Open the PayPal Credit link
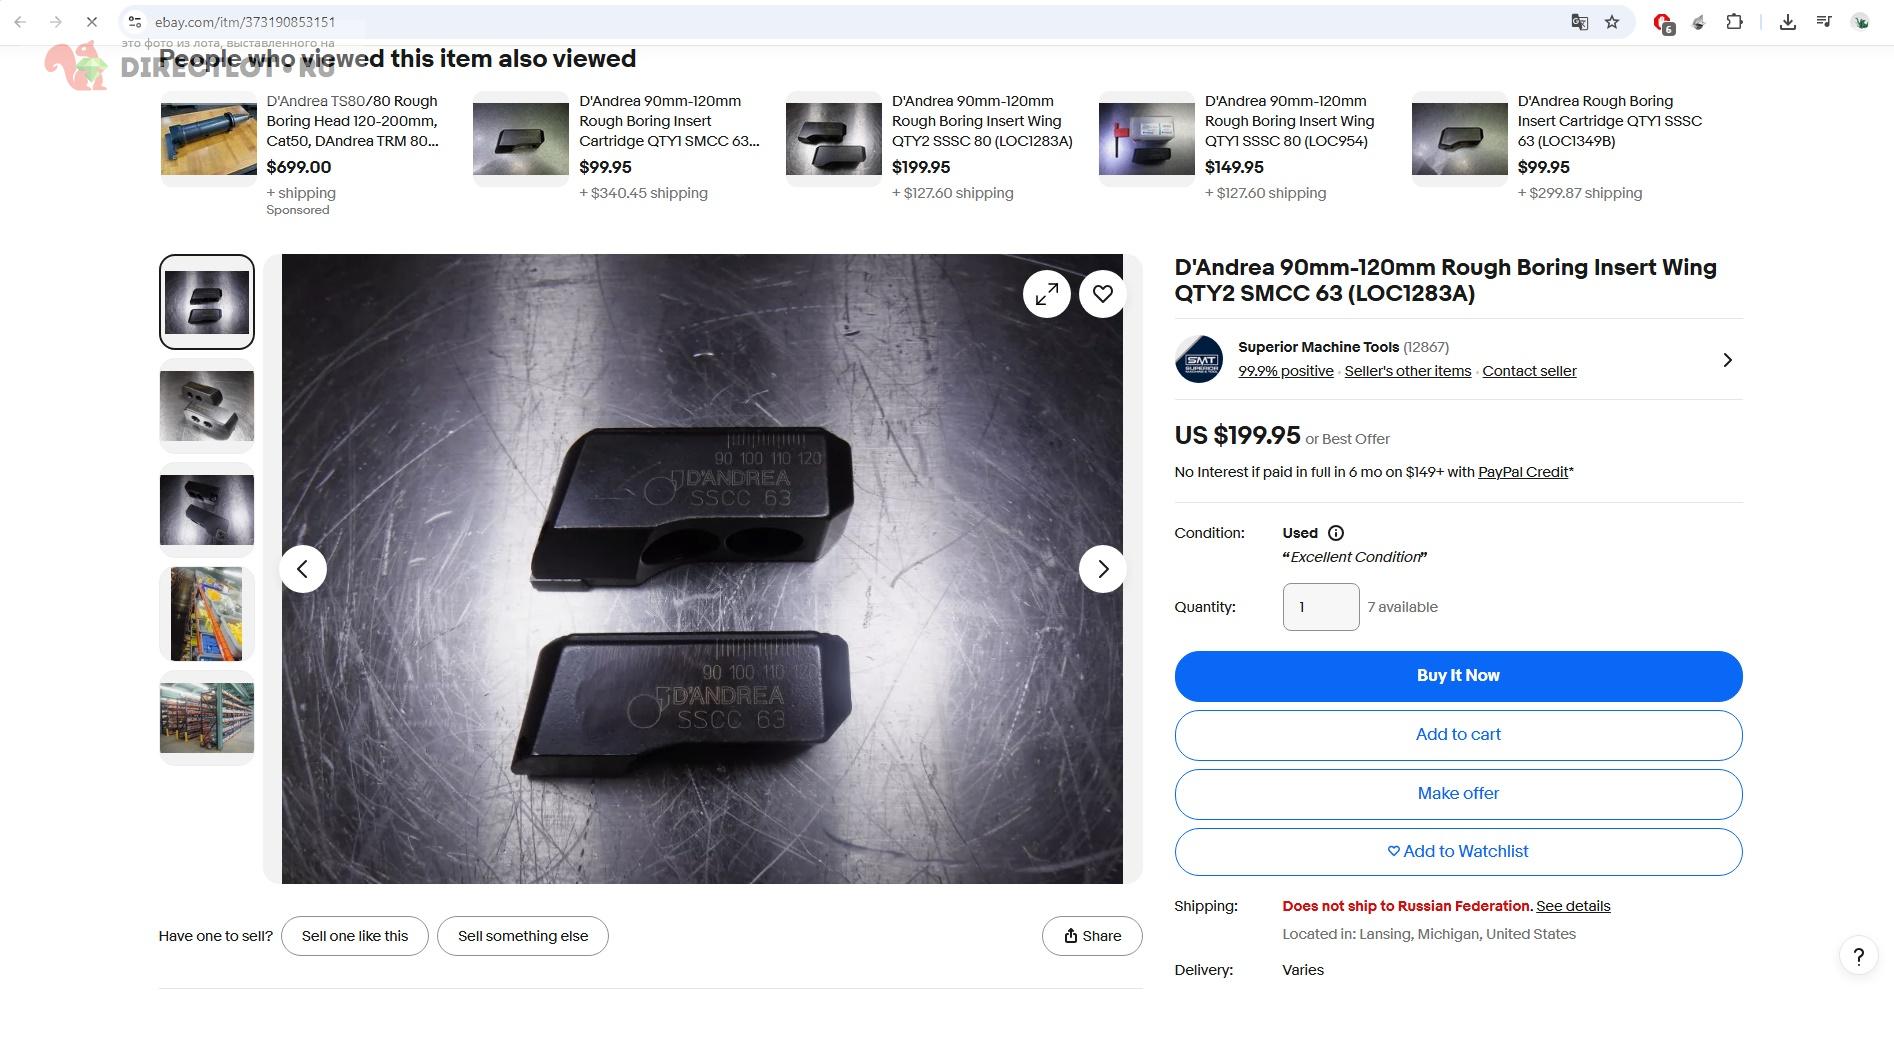Viewport: 1894px width, 1045px height. pos(1522,472)
